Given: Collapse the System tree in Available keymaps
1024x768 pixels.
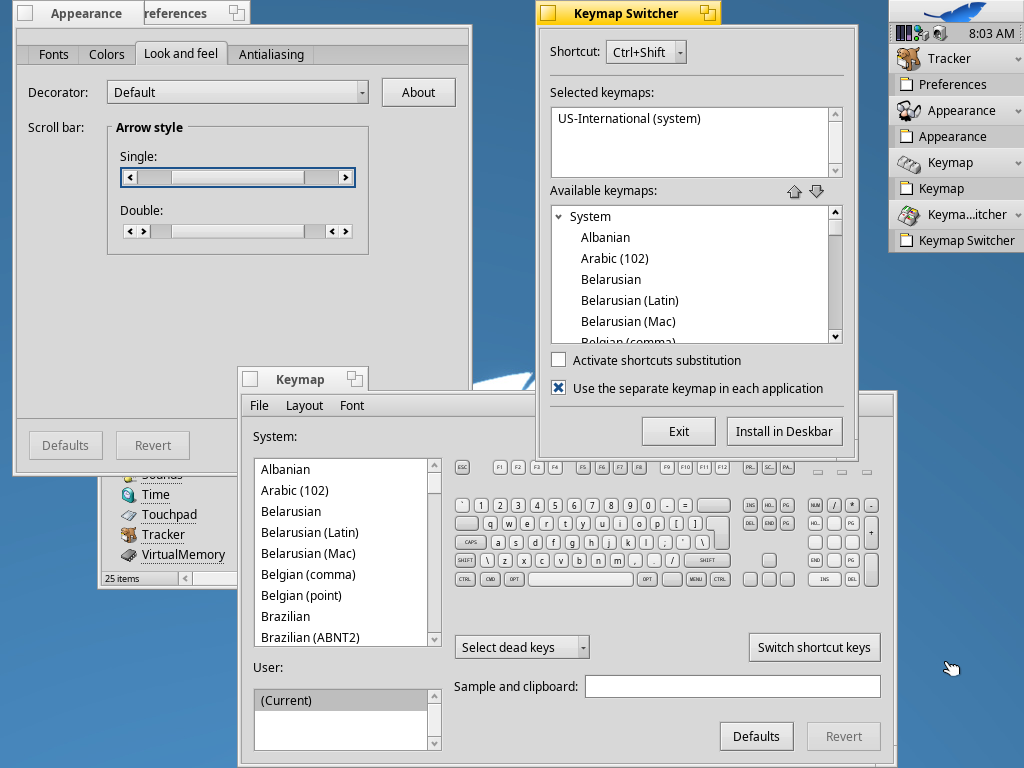Looking at the screenshot, I should click(559, 216).
